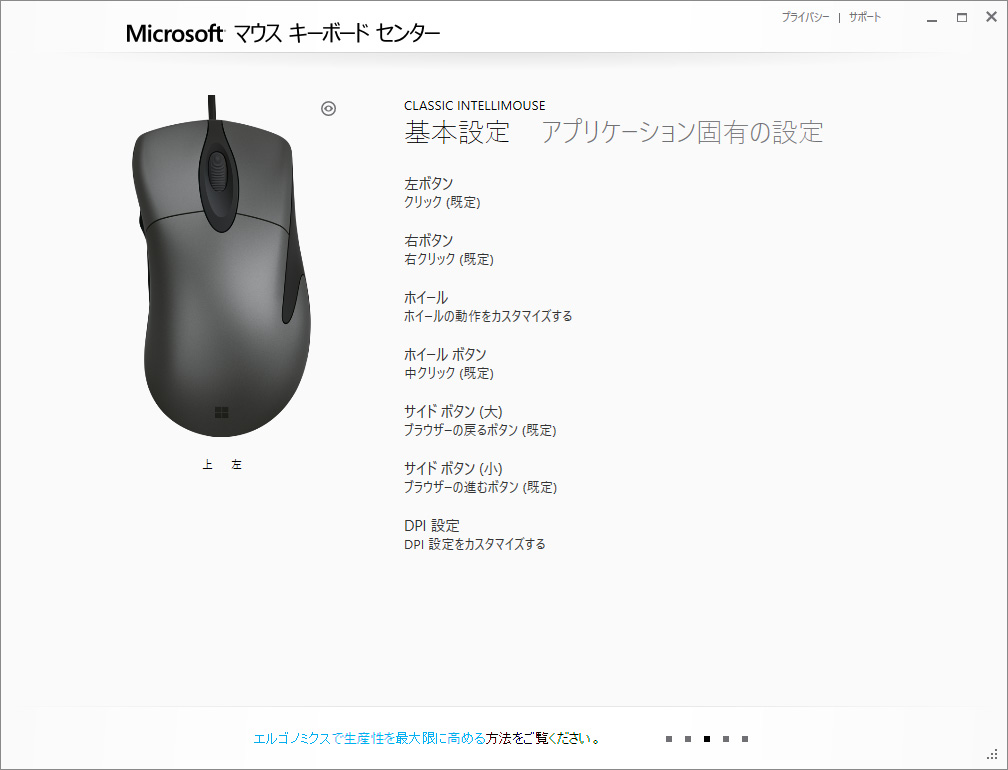Expand ホイール customization option
The height and width of the screenshot is (770, 1008).
(488, 307)
